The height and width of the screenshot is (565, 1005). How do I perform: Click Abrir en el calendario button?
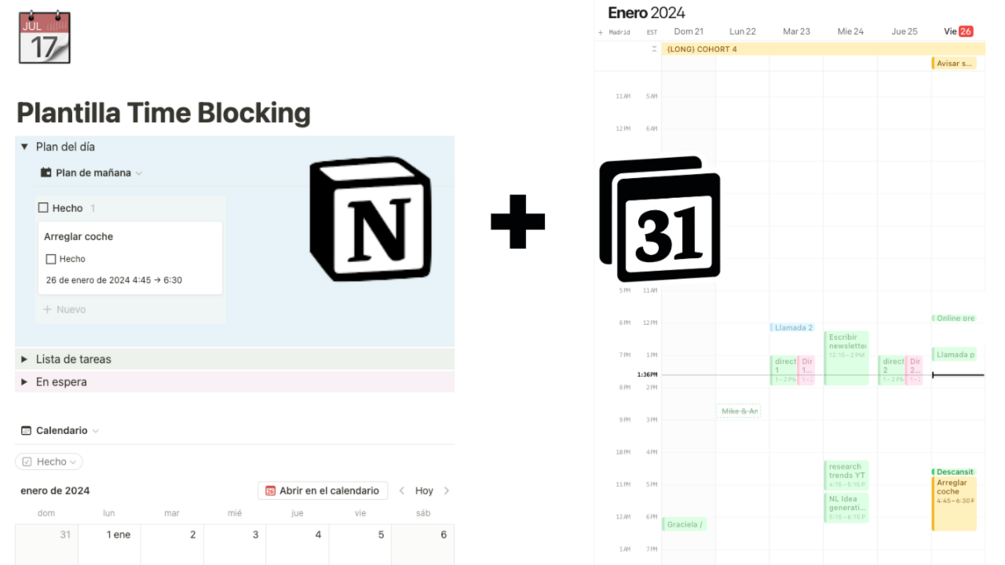322,491
